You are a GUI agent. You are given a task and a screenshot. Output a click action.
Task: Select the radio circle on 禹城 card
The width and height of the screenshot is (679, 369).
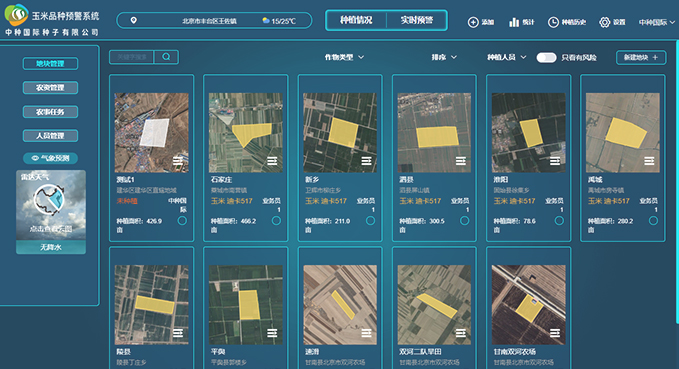(653, 221)
